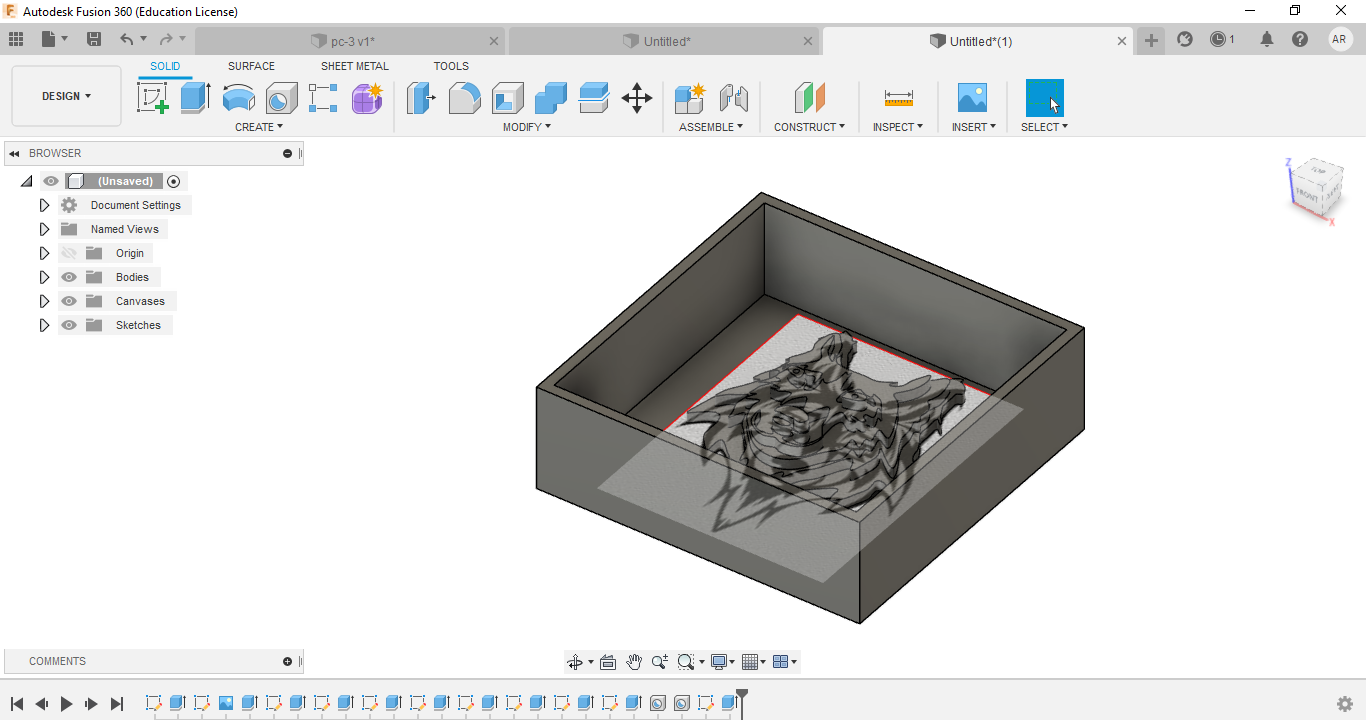Viewport: 1366px width, 720px height.
Task: Activate the Offset Face tool
Action: pos(593,98)
